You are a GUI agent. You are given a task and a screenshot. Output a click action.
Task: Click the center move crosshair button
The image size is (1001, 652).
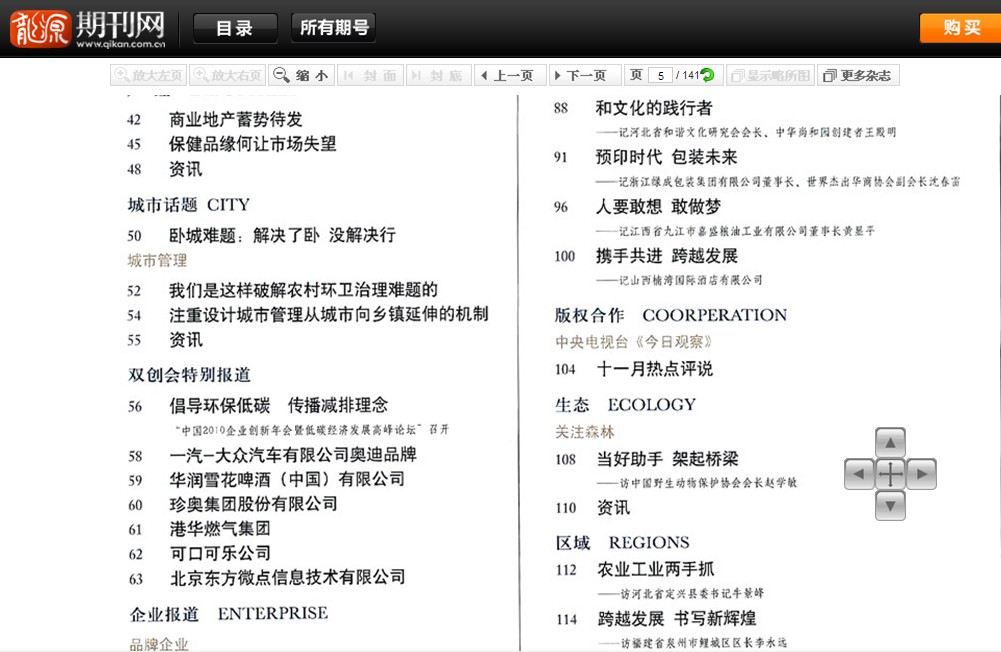[890, 473]
